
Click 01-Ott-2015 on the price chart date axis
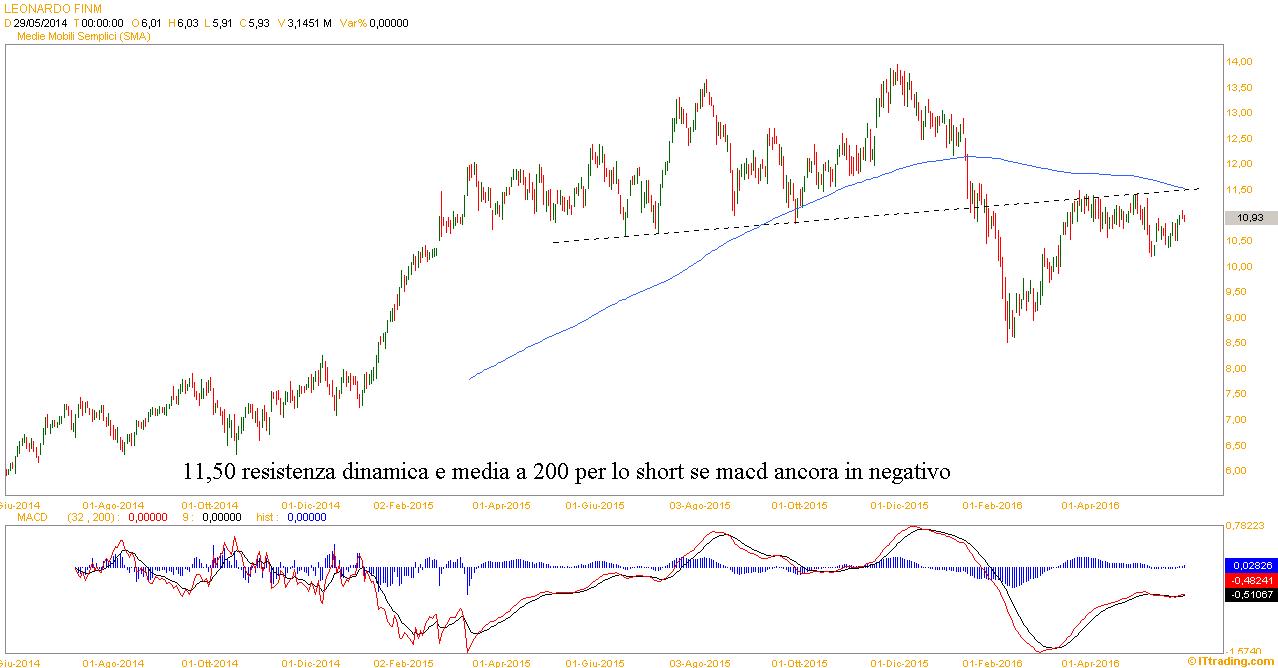[x=801, y=505]
